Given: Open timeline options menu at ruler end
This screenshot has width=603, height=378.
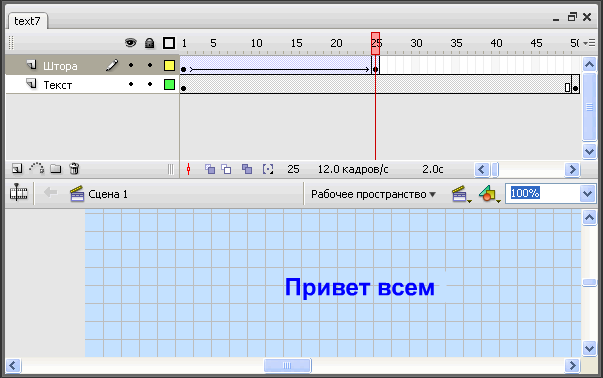Looking at the screenshot, I should click(x=589, y=43).
